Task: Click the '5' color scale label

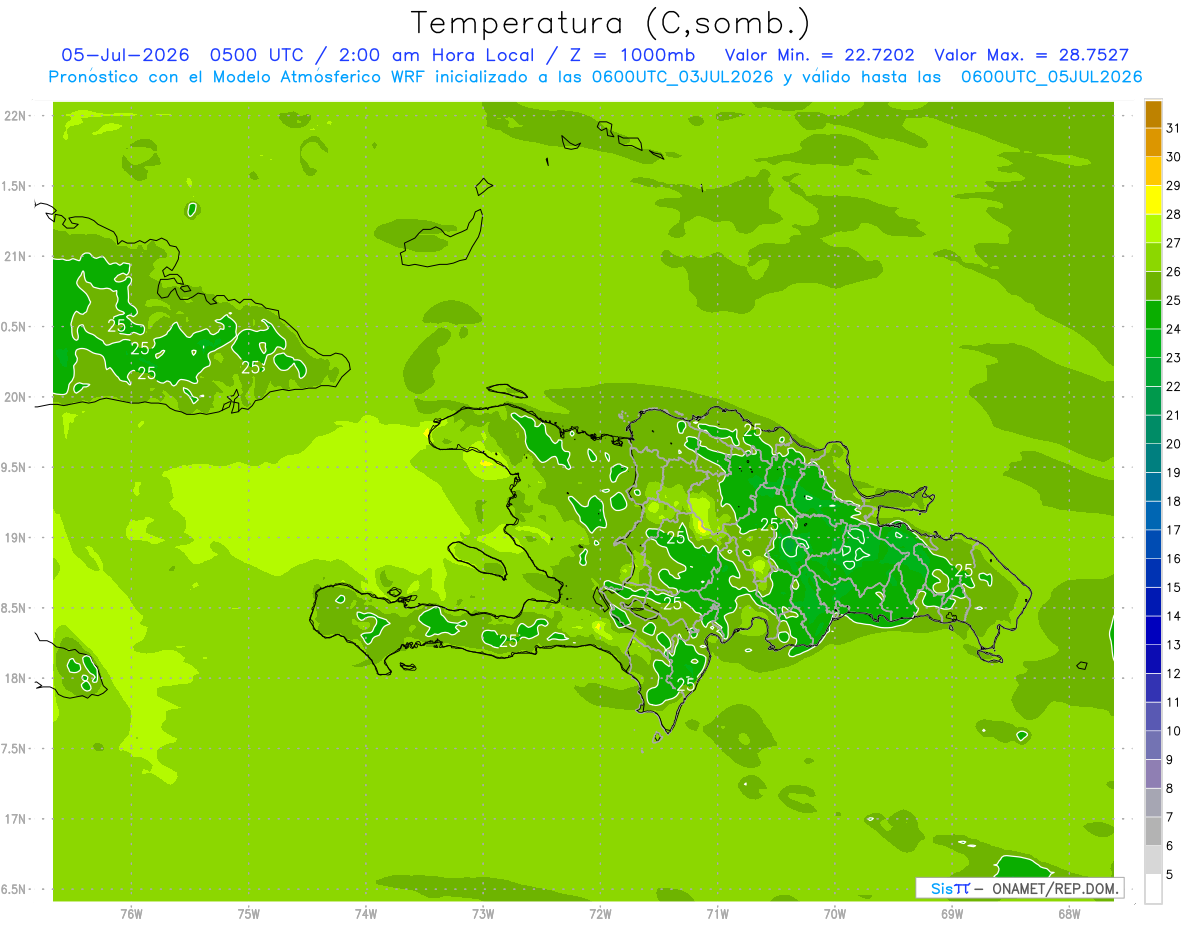Action: pos(1170,874)
